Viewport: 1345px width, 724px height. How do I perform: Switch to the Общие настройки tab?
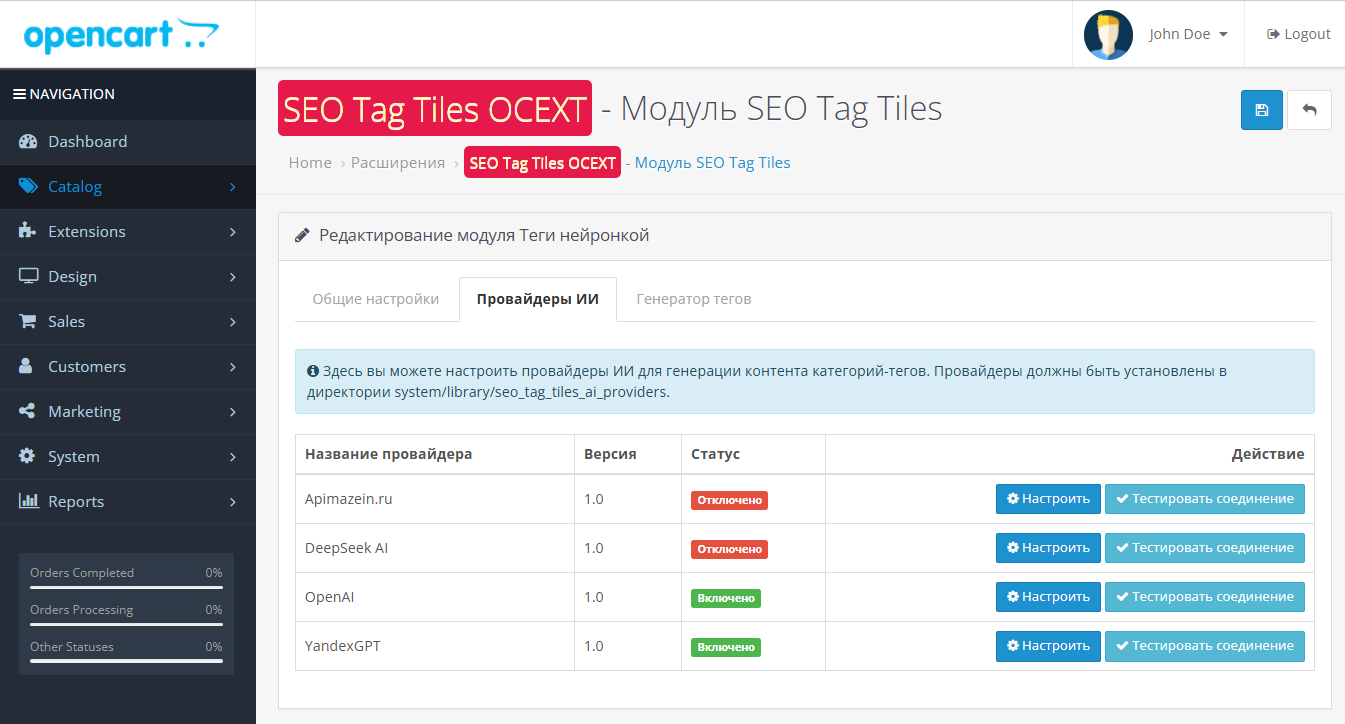pos(375,299)
